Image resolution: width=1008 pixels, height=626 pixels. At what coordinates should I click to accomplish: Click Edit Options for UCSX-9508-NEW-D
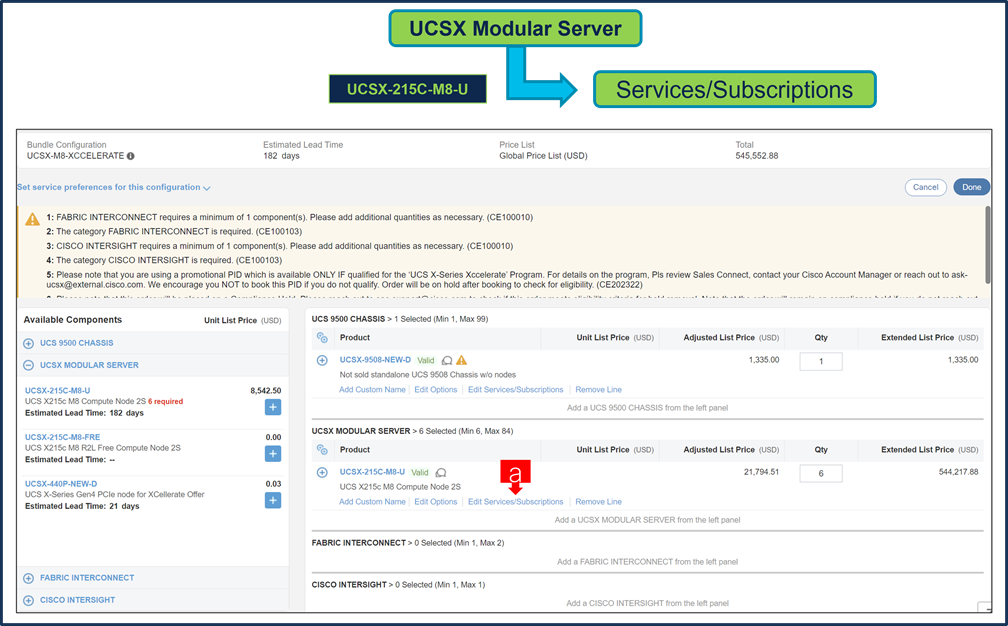pos(435,389)
